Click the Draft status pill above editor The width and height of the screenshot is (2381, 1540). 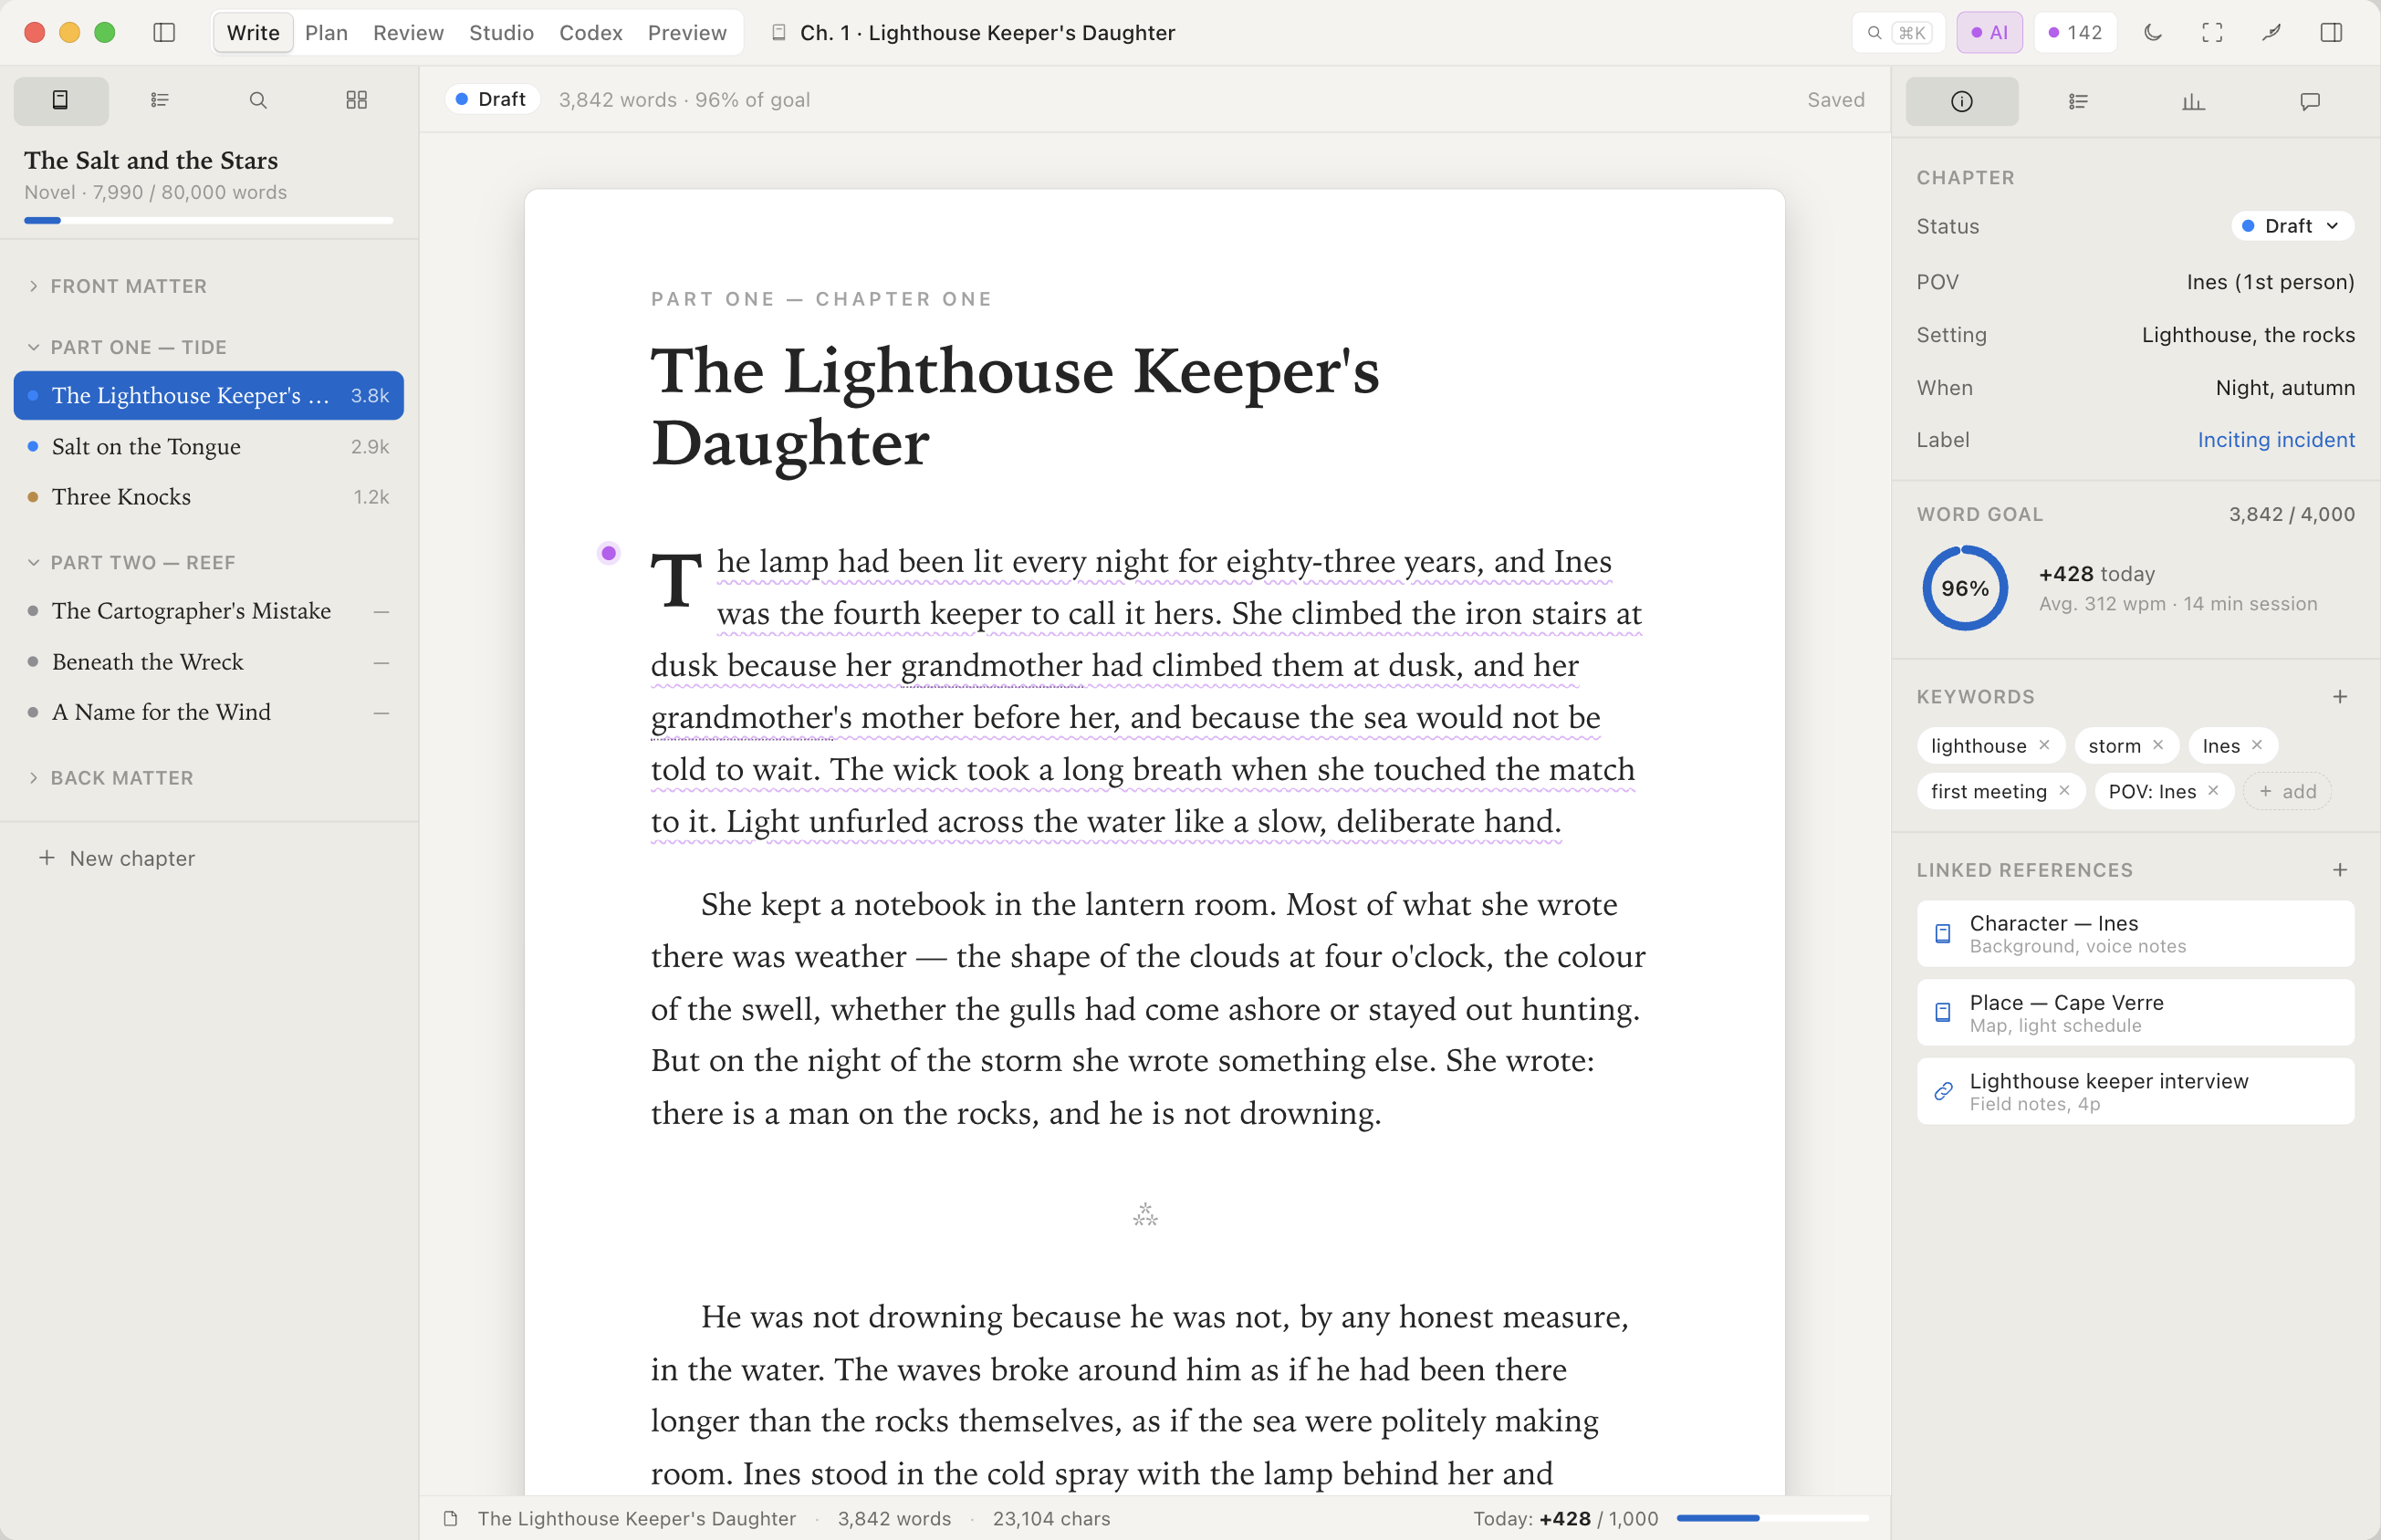pyautogui.click(x=492, y=99)
